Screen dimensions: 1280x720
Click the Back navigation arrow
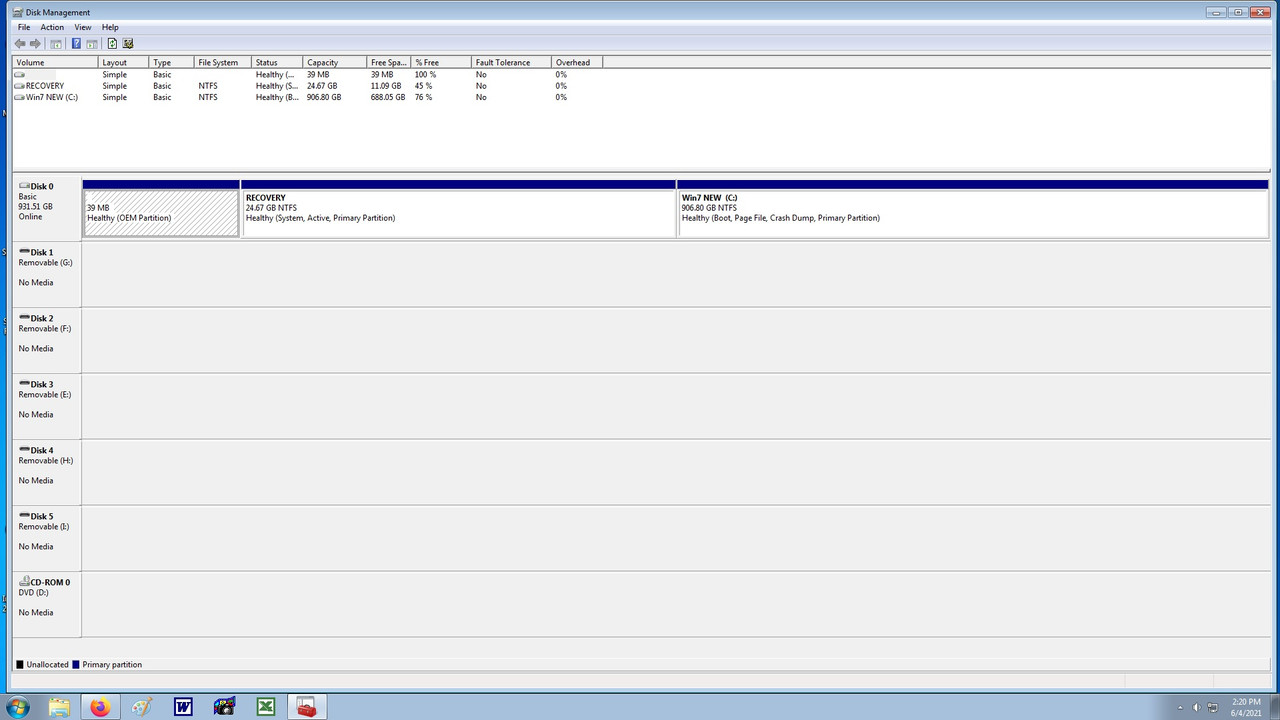(18, 44)
